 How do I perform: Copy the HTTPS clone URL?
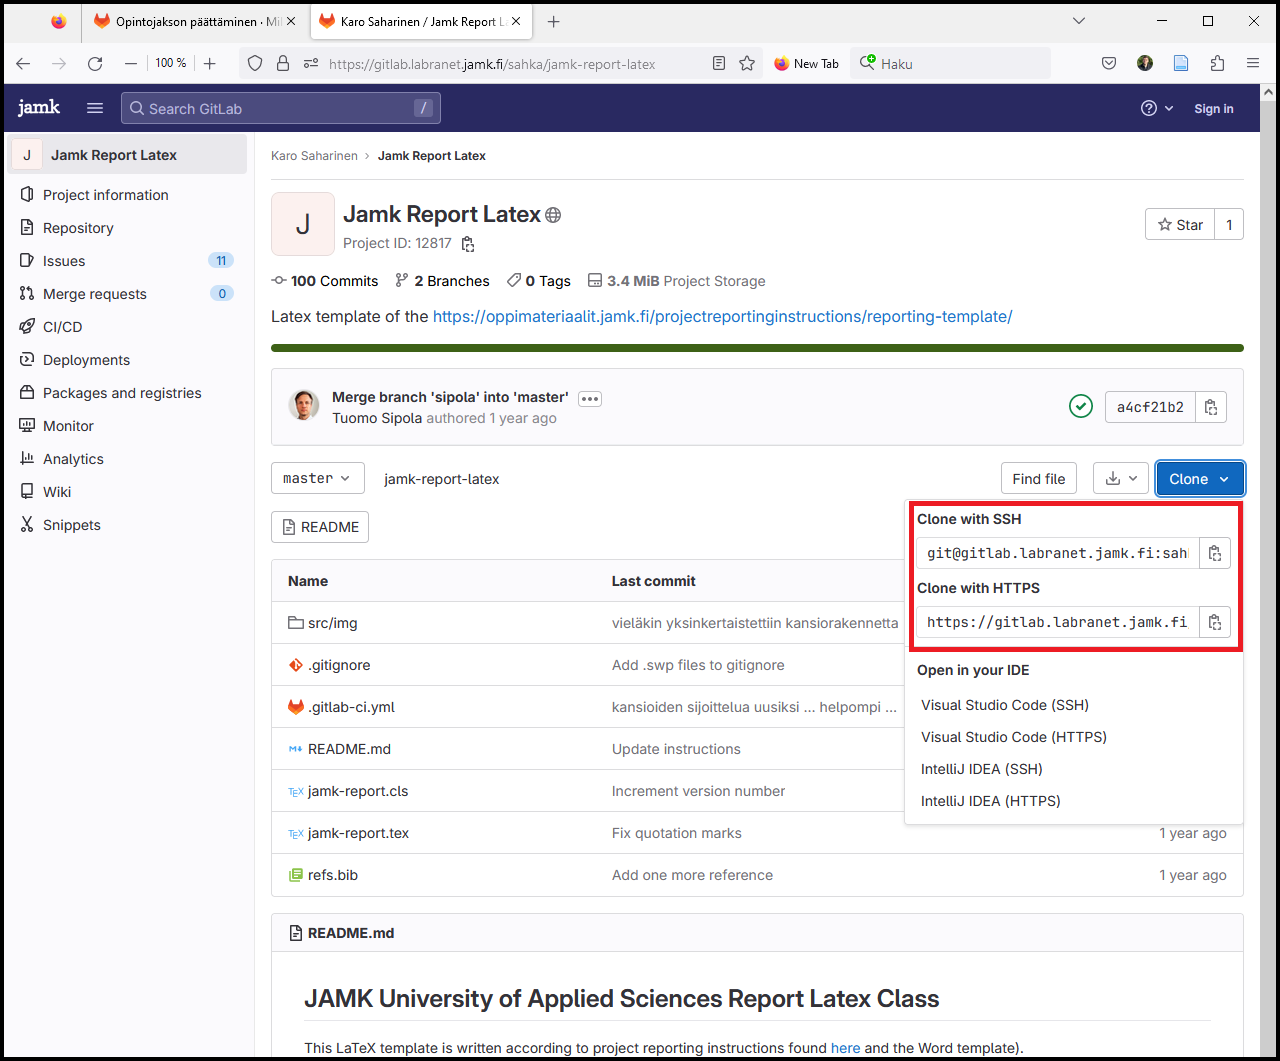click(x=1214, y=622)
